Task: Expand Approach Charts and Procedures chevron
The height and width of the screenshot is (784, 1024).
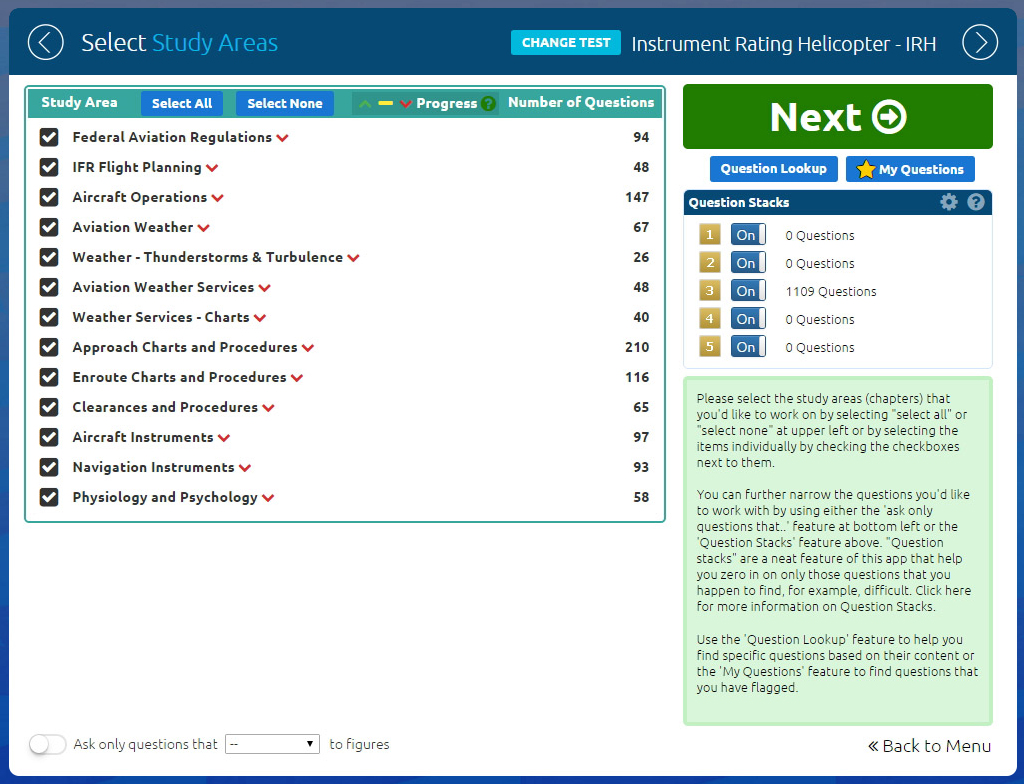Action: coord(308,348)
